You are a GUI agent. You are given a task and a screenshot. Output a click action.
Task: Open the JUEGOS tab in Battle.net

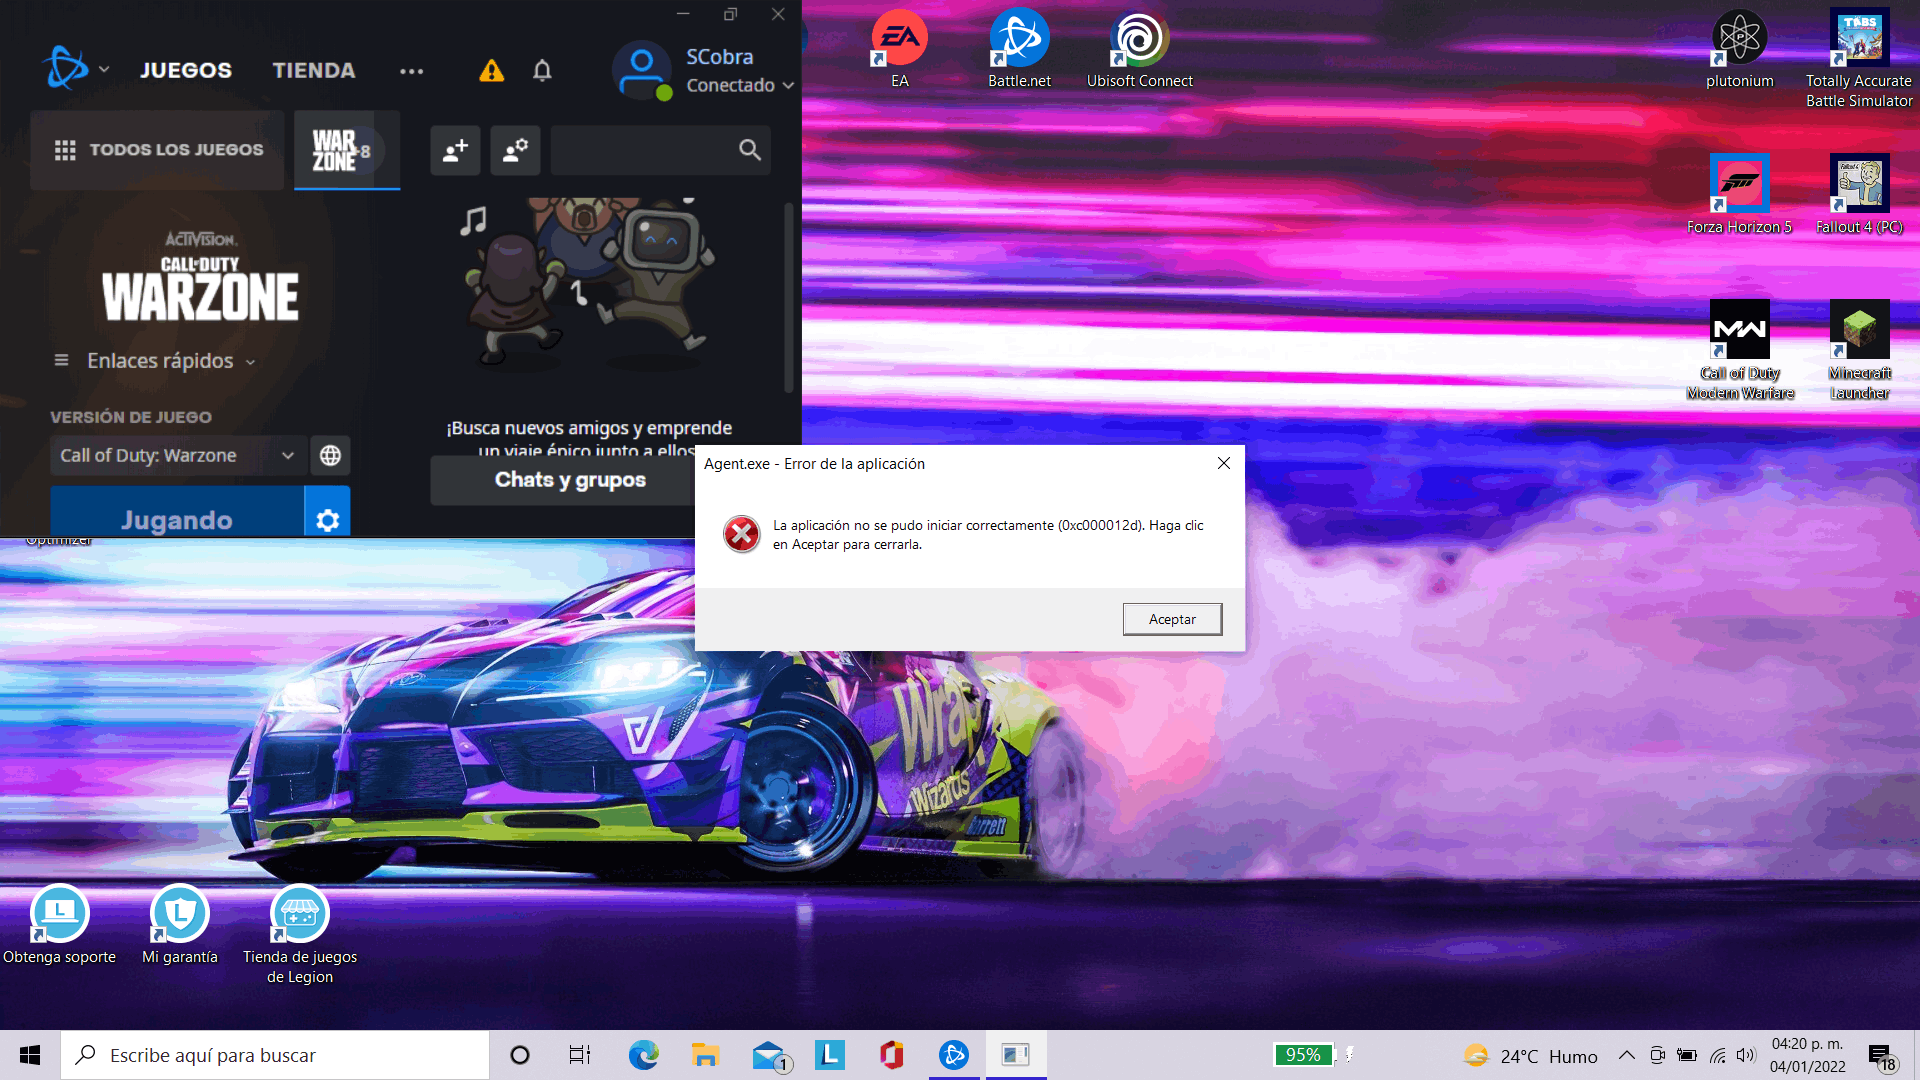(x=186, y=70)
